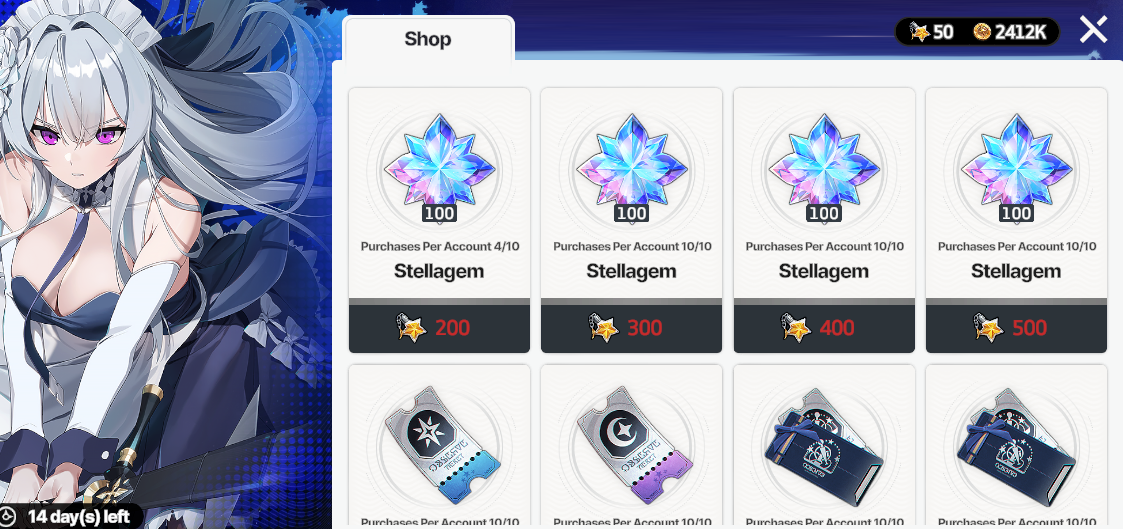The width and height of the screenshot is (1123, 529).
Task: Select the Stellagem gem icon priced 500
Action: [1016, 167]
